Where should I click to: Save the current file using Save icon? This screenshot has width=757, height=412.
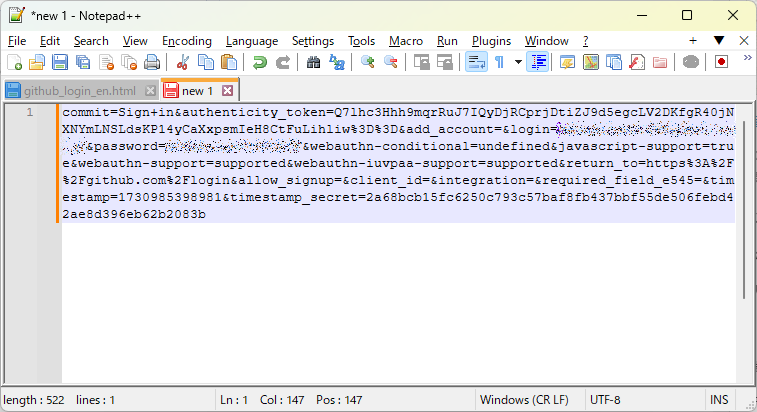[x=60, y=62]
